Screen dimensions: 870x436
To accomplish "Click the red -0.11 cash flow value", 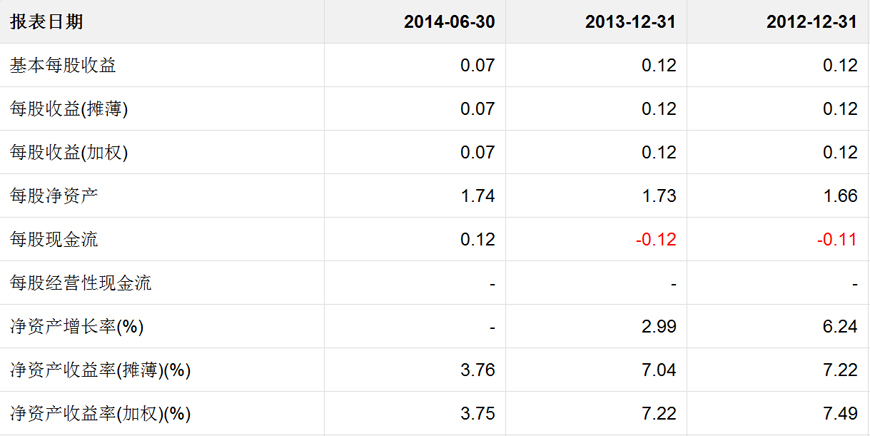I will click(838, 240).
